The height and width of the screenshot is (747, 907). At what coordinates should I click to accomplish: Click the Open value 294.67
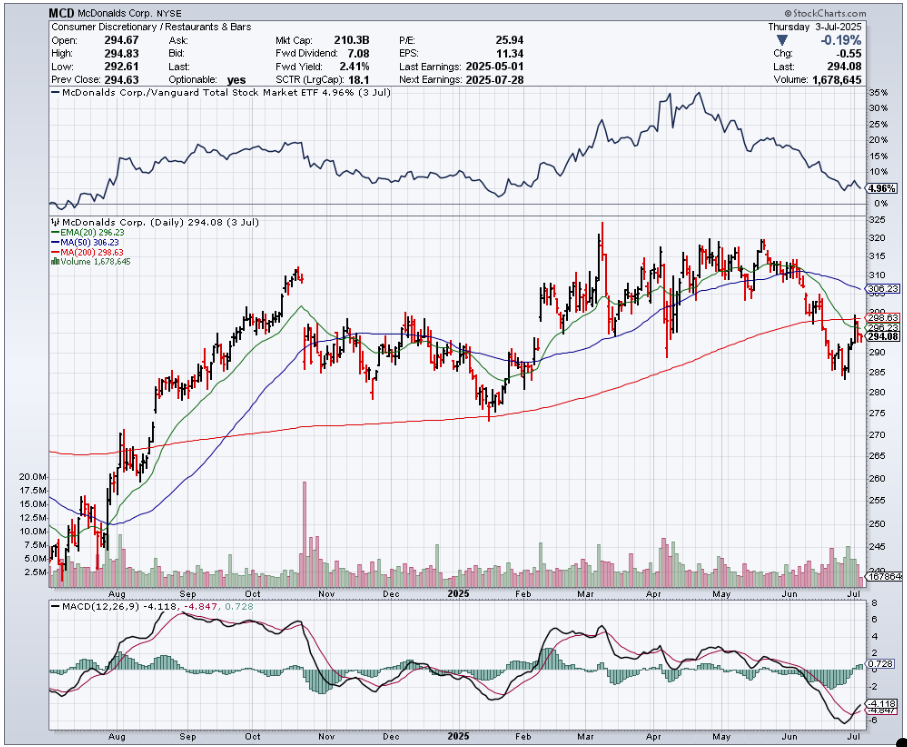(121, 40)
